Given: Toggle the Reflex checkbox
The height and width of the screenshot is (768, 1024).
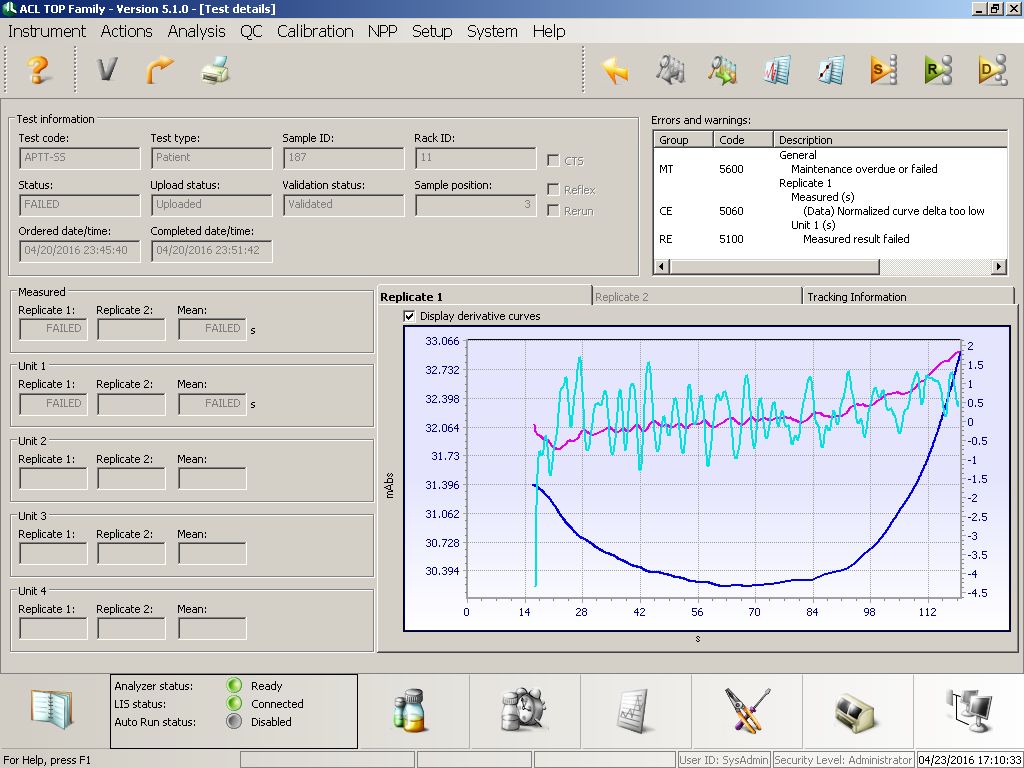Looking at the screenshot, I should [x=554, y=190].
